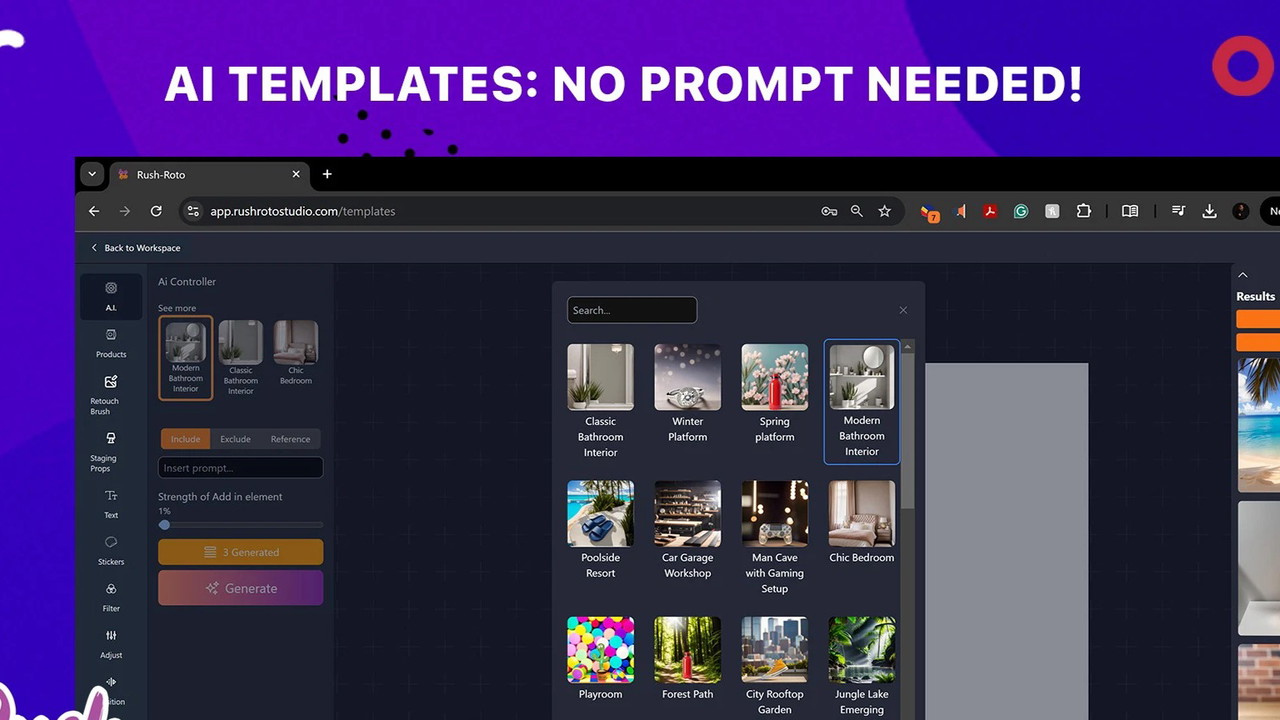Image resolution: width=1280 pixels, height=720 pixels.
Task: Switch to the Include option
Action: [185, 439]
